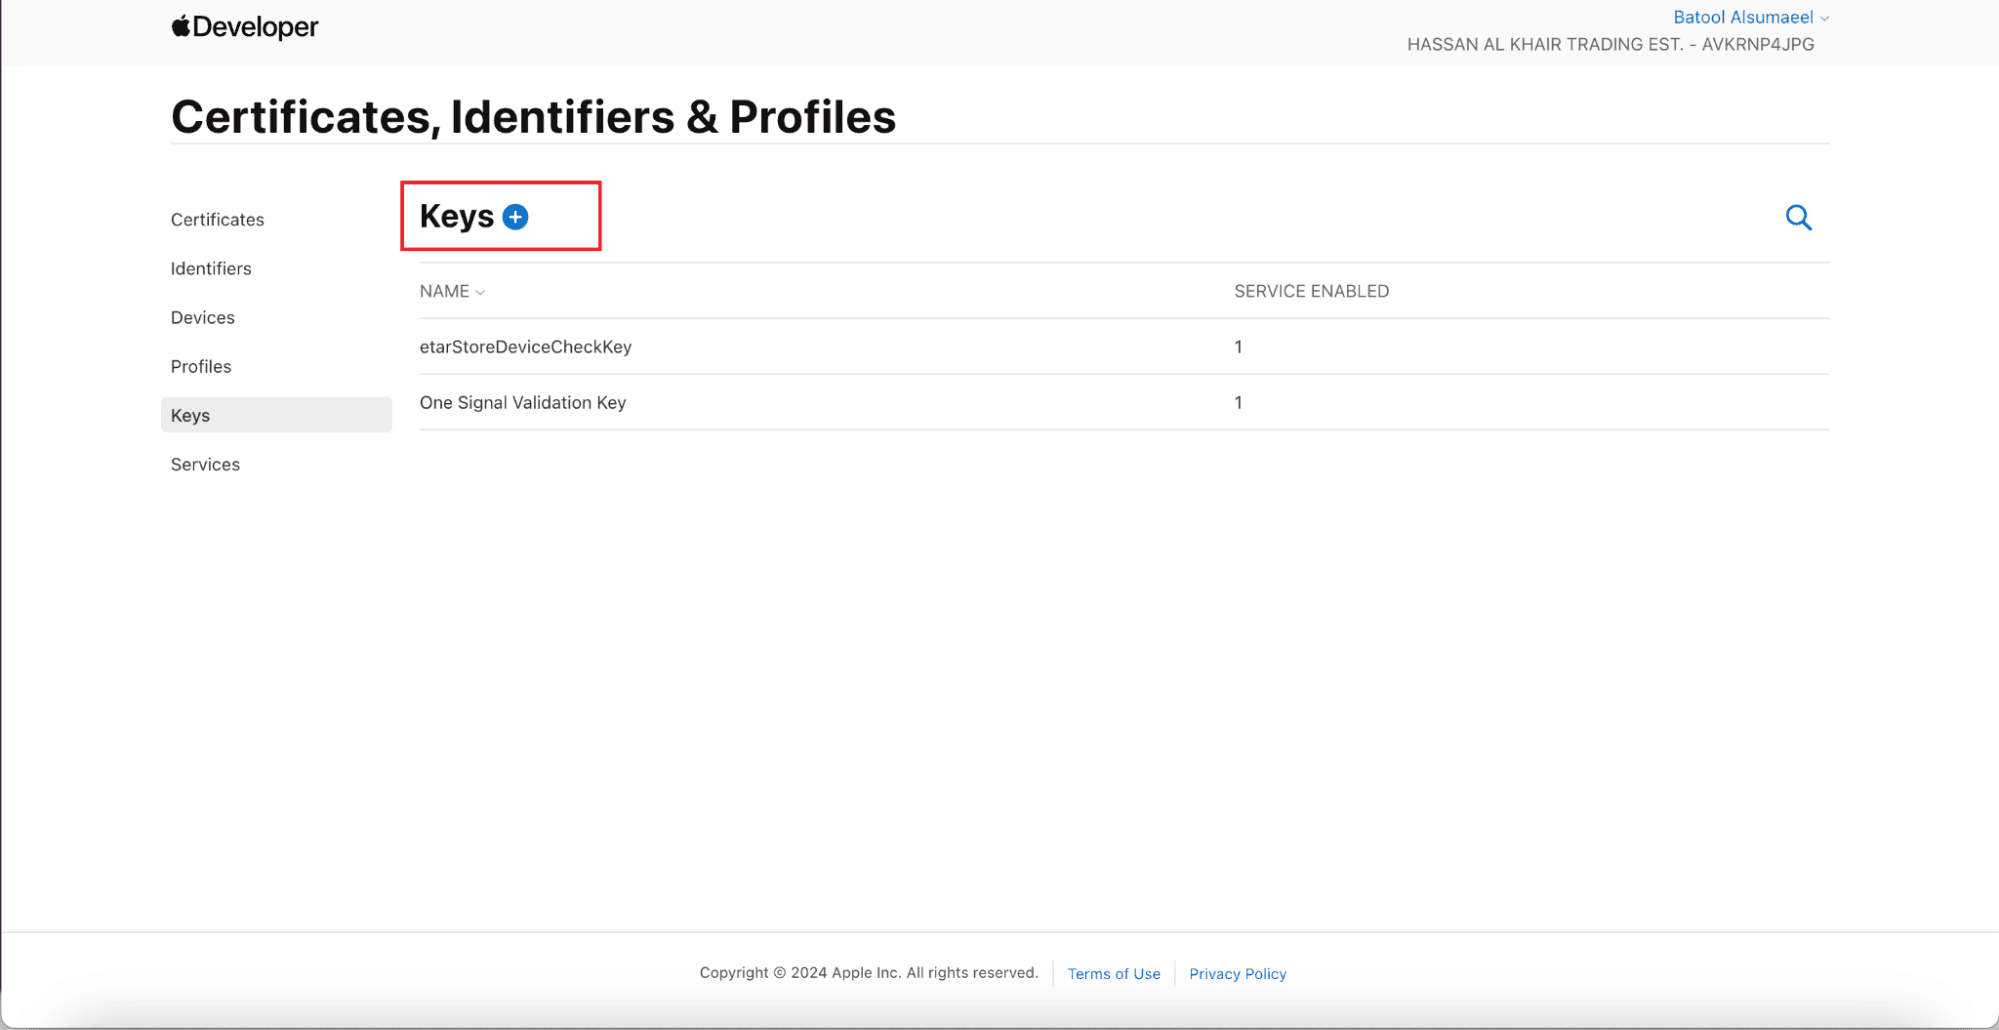The height and width of the screenshot is (1030, 1999).
Task: Add a new key with plus icon
Action: point(515,217)
